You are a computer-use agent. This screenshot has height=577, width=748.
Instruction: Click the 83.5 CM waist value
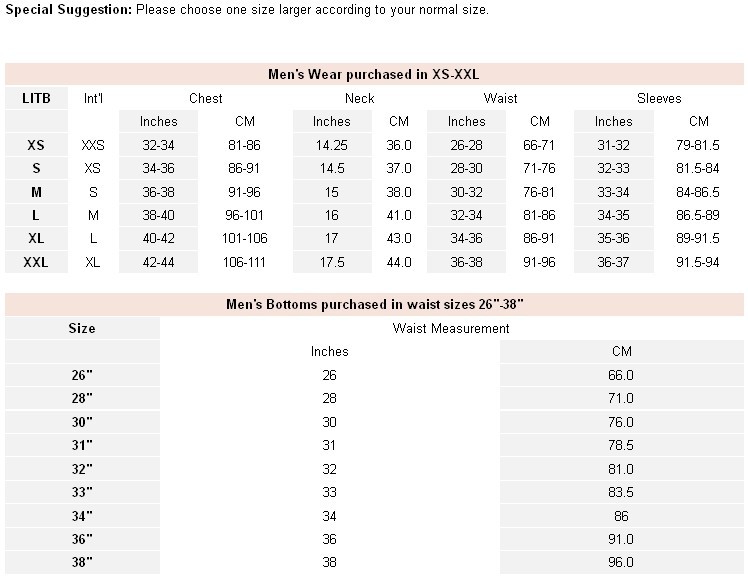pyautogui.click(x=621, y=492)
